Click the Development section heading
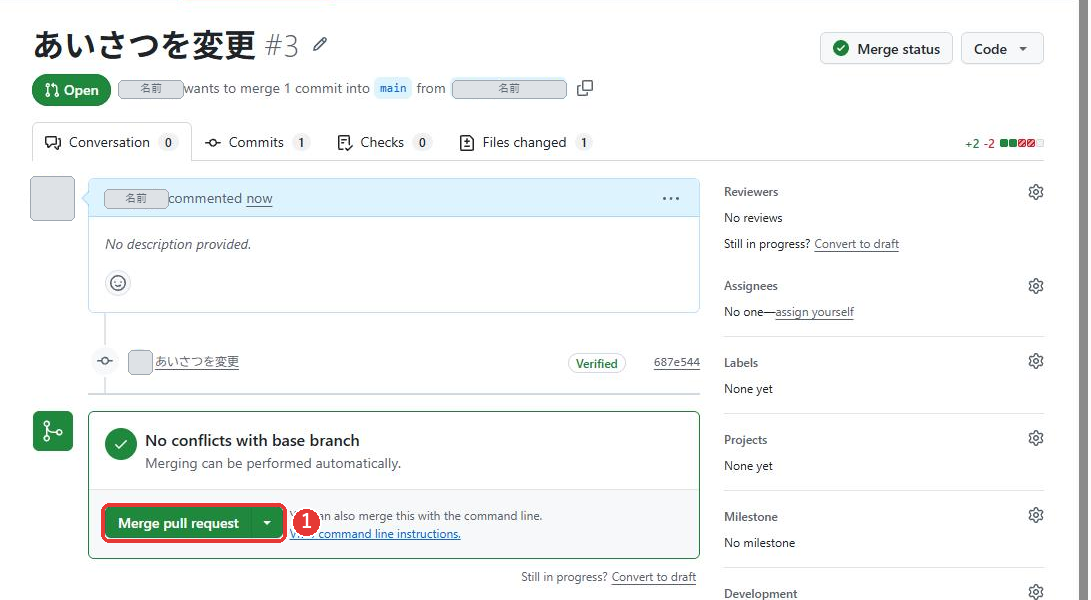Viewport: 1091px width, 600px height. click(x=760, y=593)
